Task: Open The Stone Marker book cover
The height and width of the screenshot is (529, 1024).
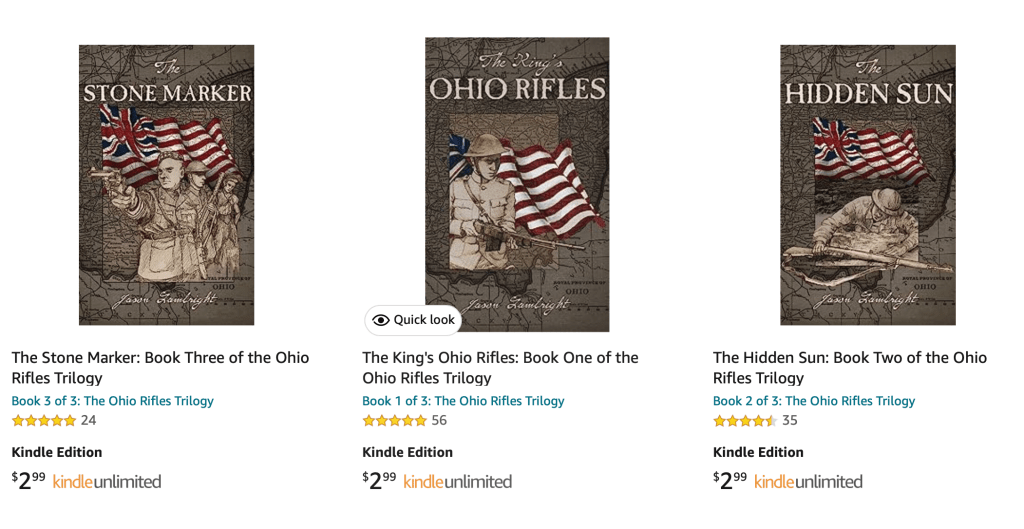Action: [x=166, y=185]
